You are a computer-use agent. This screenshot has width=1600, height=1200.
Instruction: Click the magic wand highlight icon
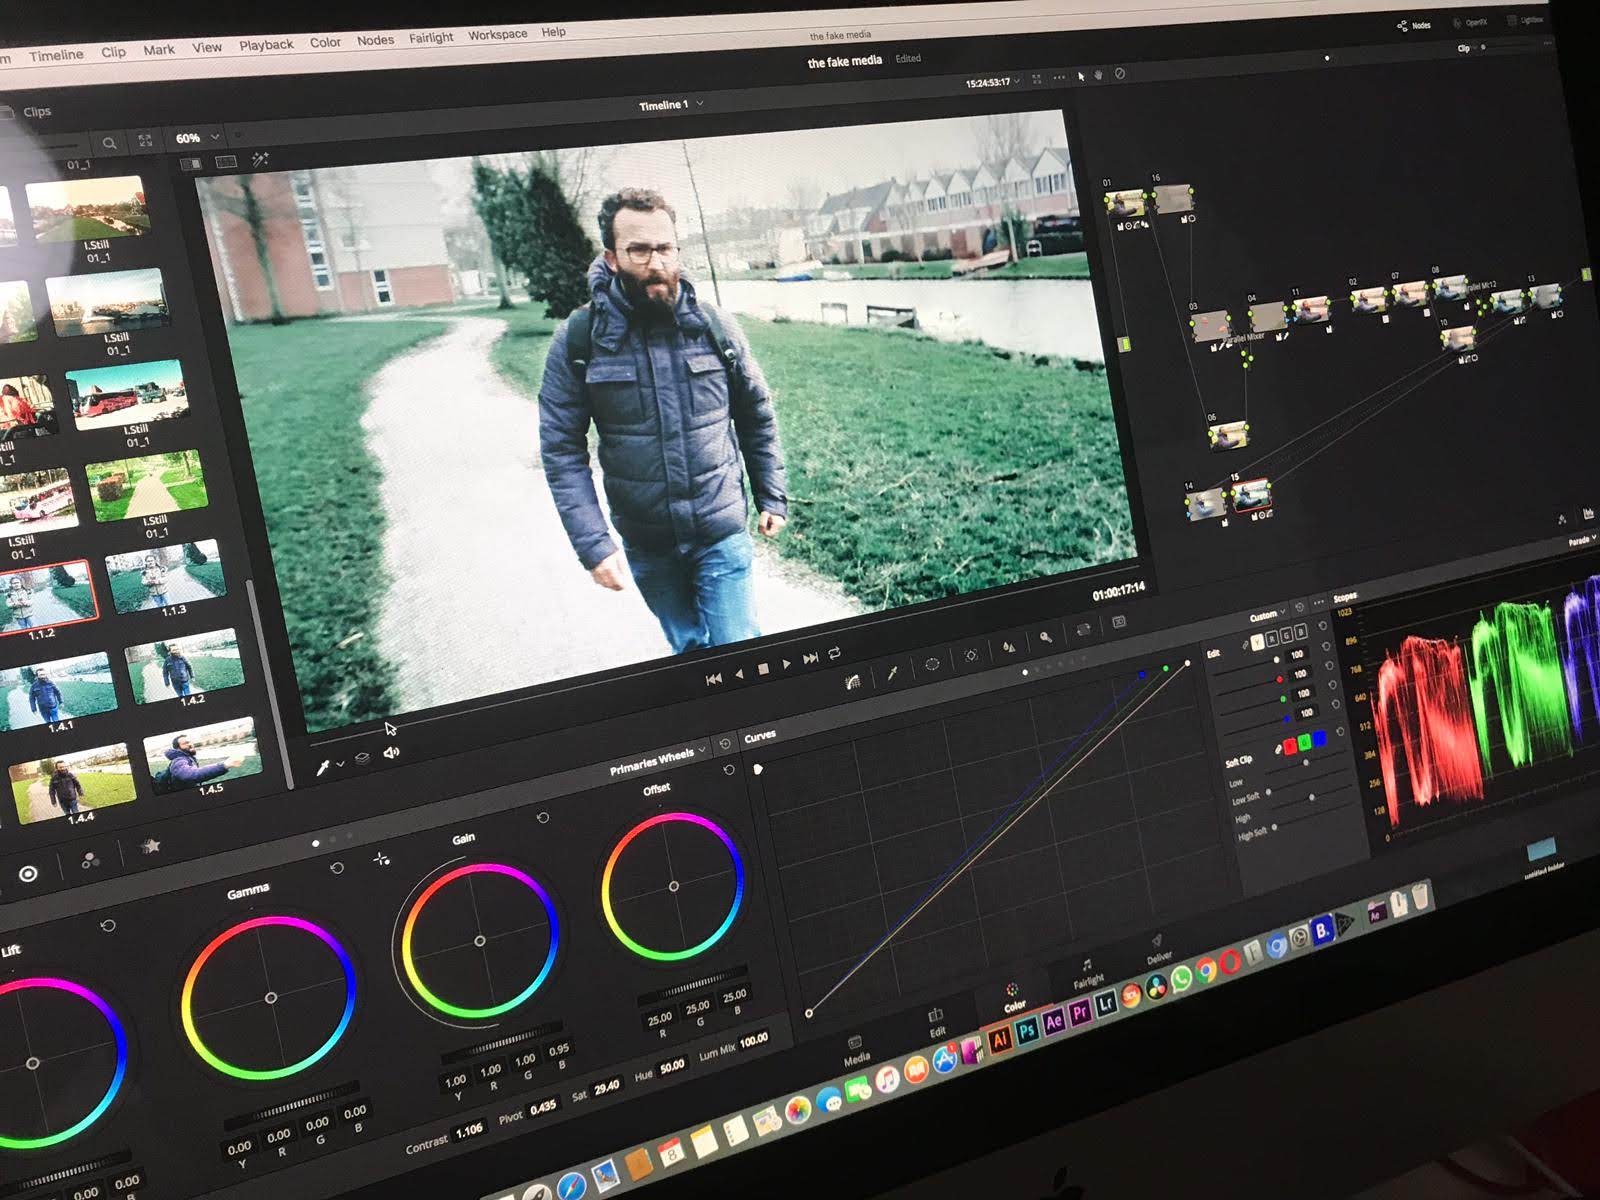[x=260, y=159]
